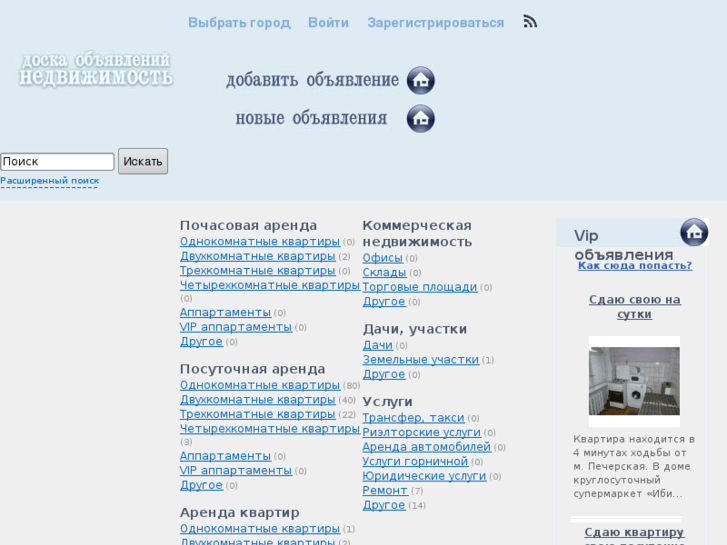Open 'Выбрать город' menu item
The height and width of the screenshot is (545, 727).
[239, 23]
